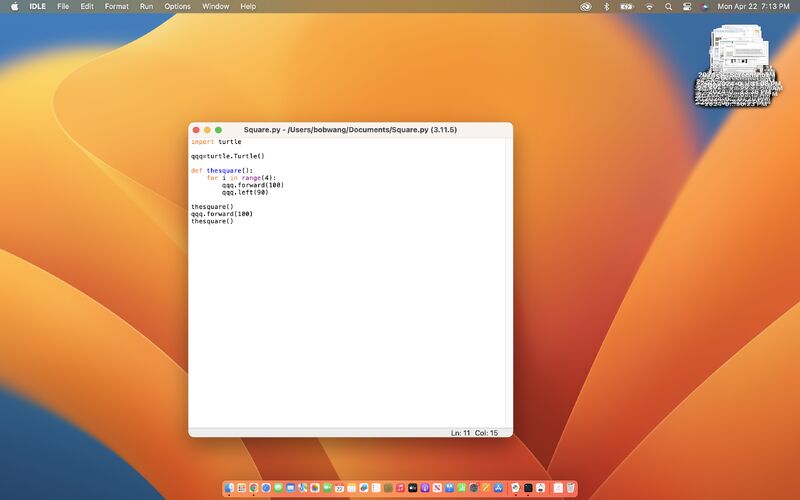Expand the File menu

click(x=63, y=6)
